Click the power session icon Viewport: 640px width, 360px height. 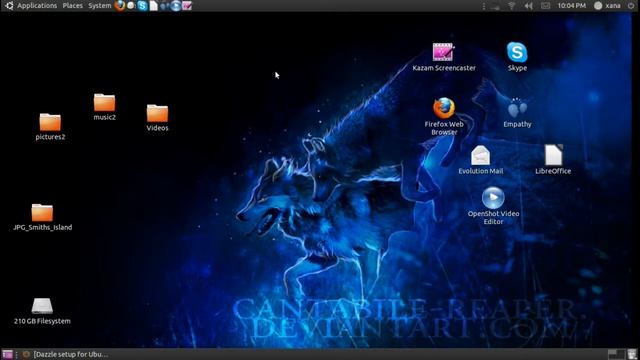pyautogui.click(x=631, y=6)
